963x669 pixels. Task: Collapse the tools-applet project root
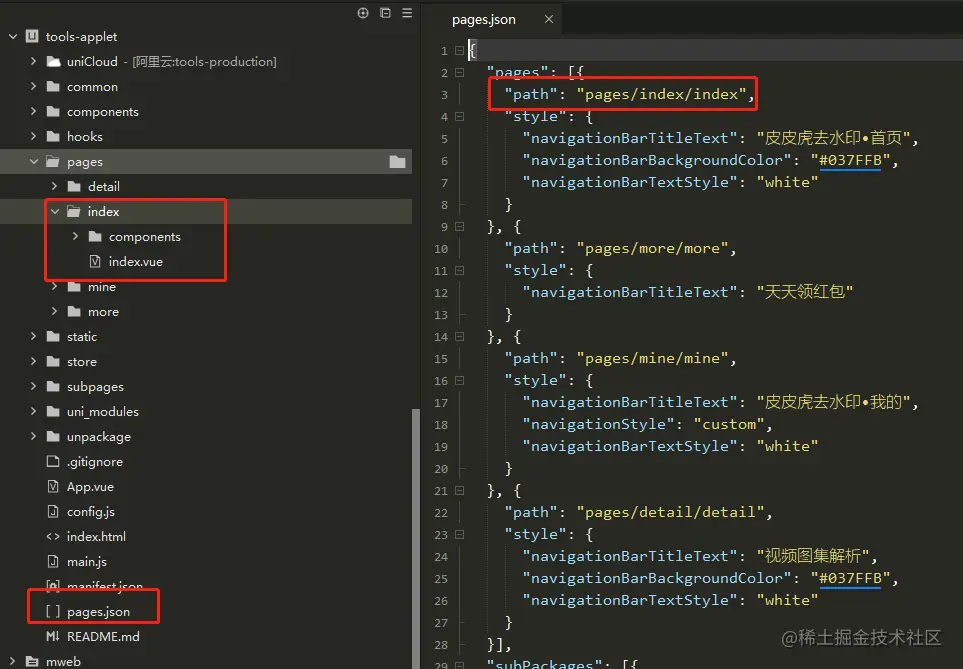click(13, 36)
